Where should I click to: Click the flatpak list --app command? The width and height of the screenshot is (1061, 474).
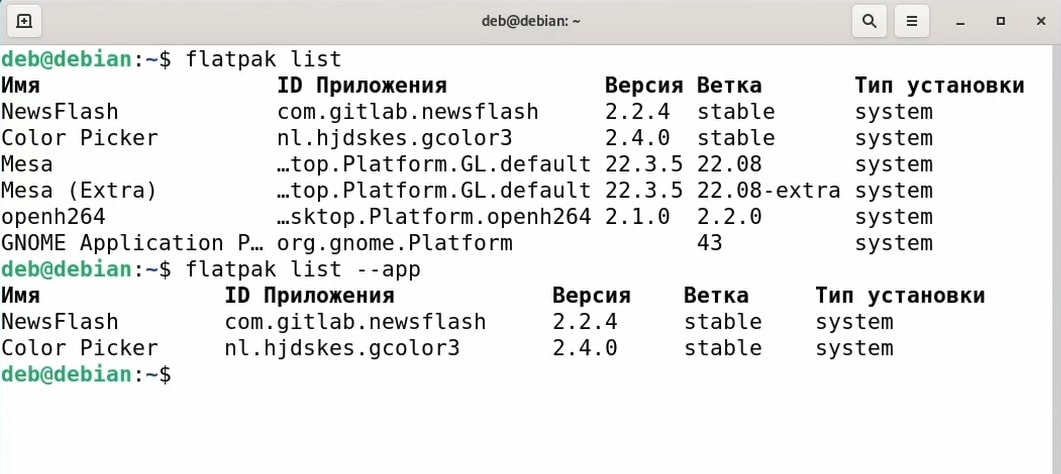pos(303,269)
